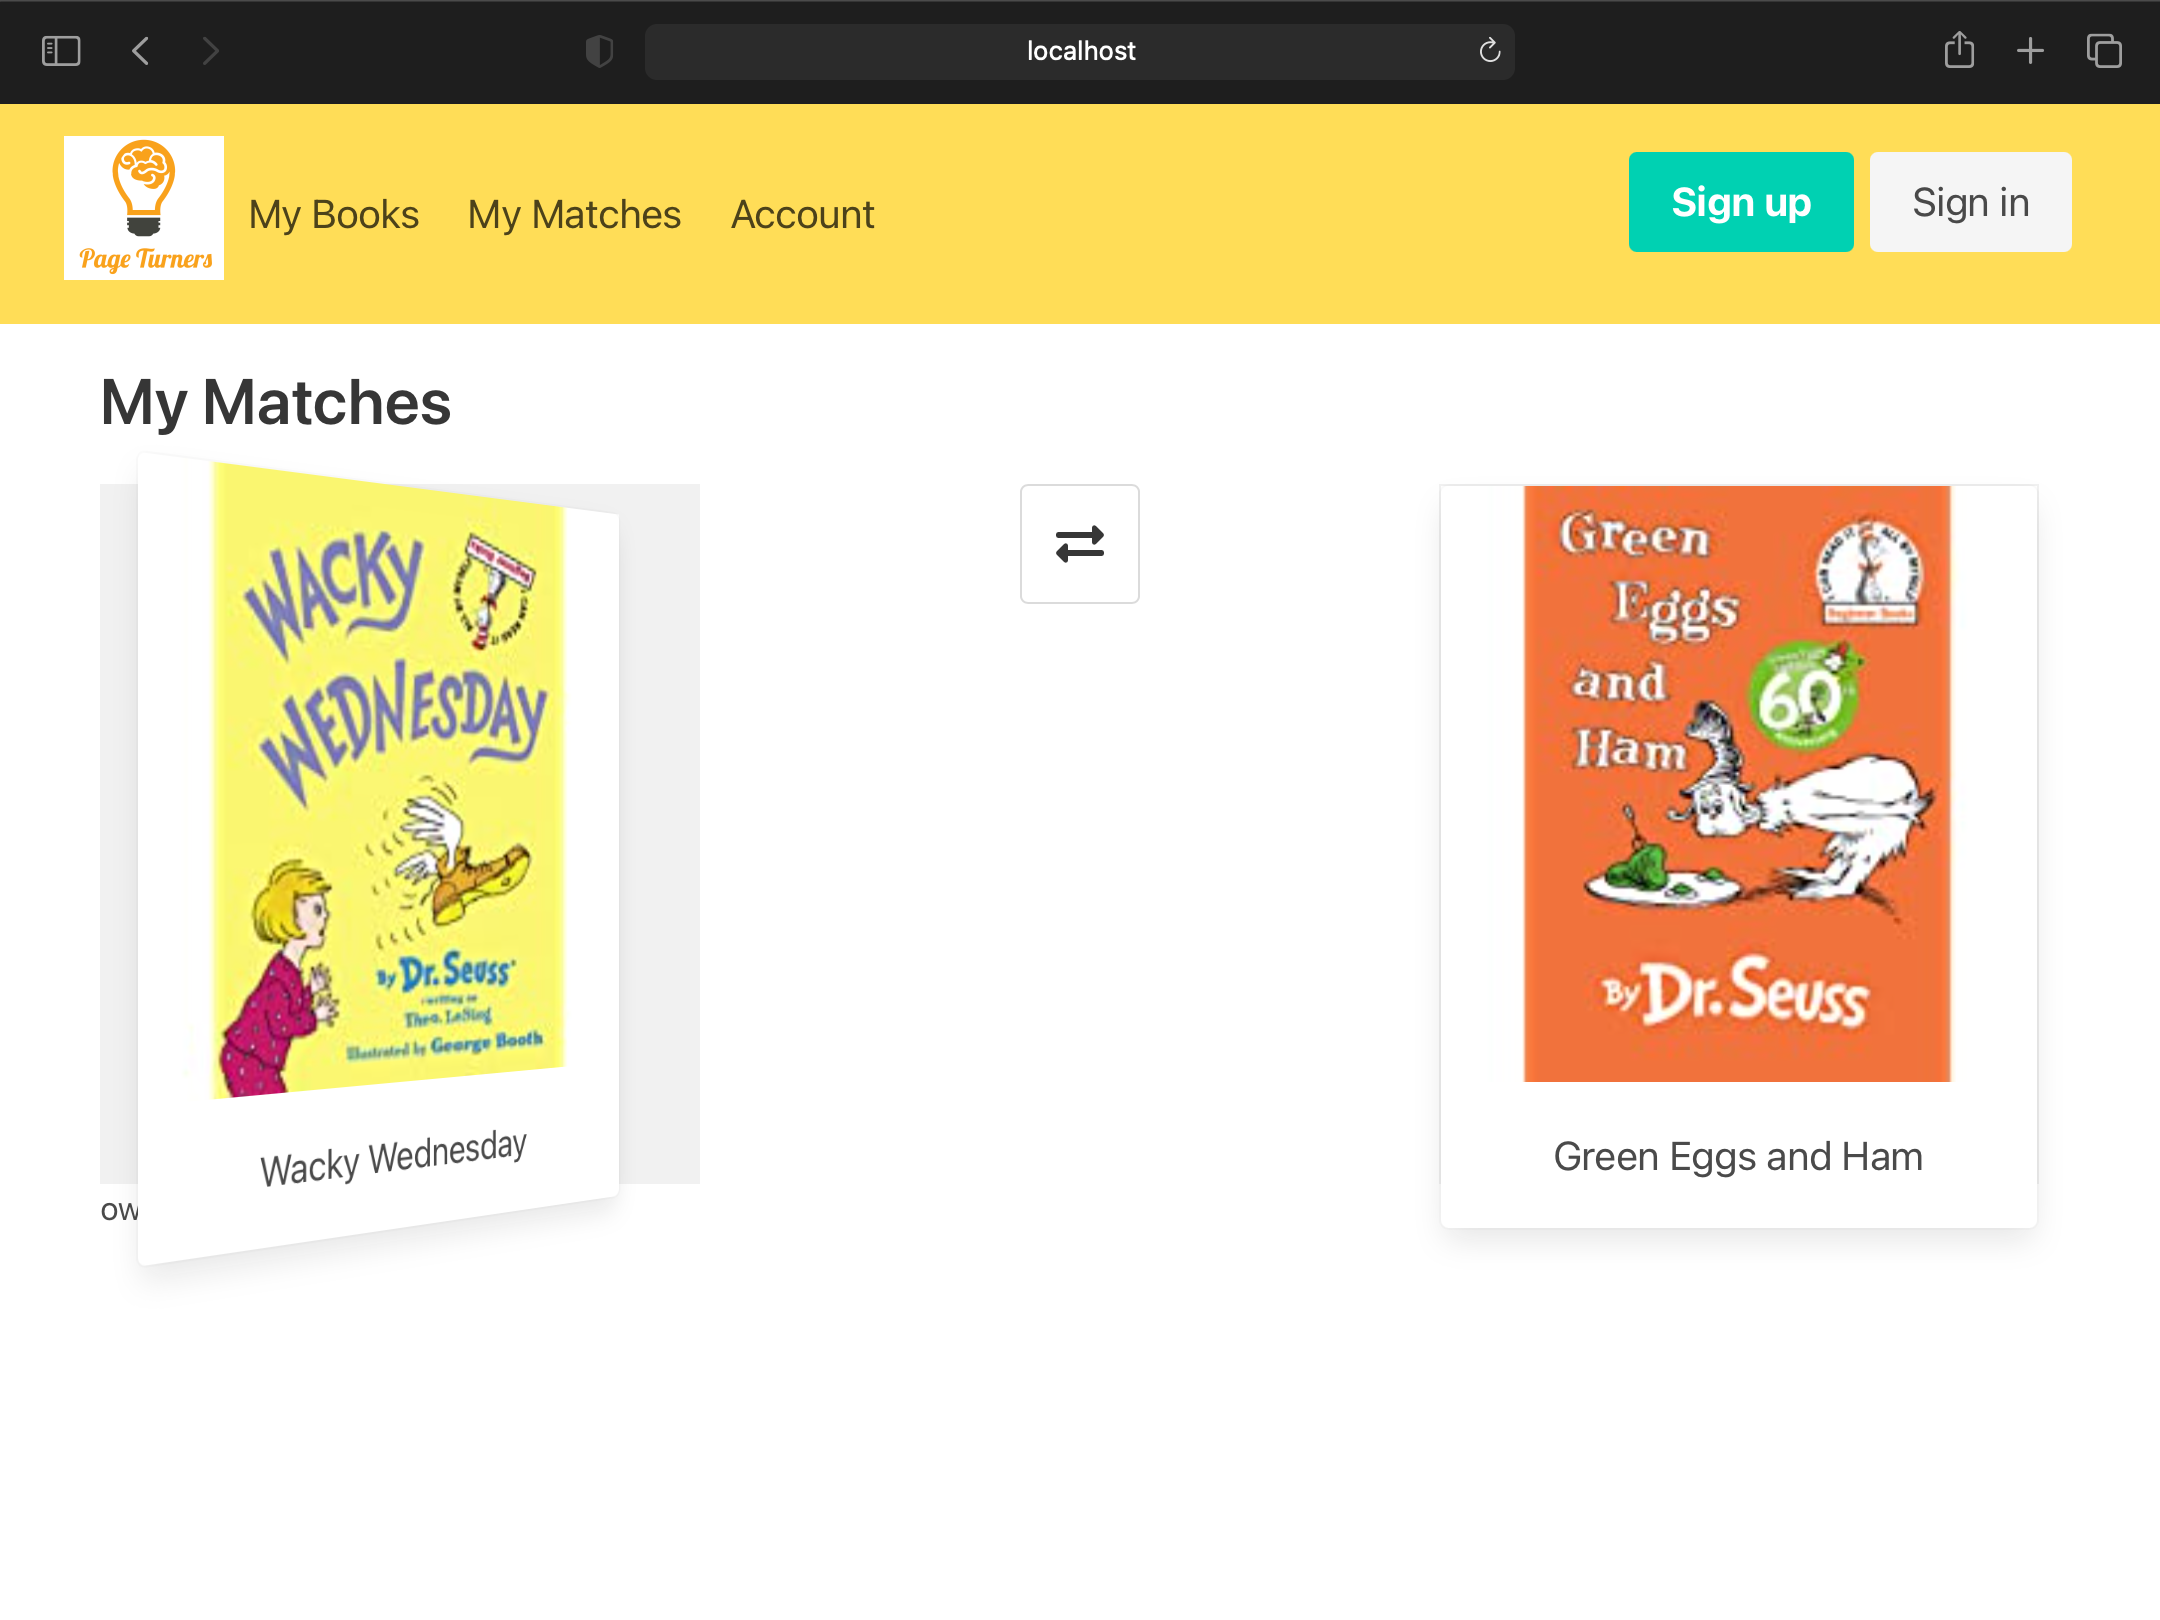
Task: Show the tab overview icon
Action: [2104, 51]
